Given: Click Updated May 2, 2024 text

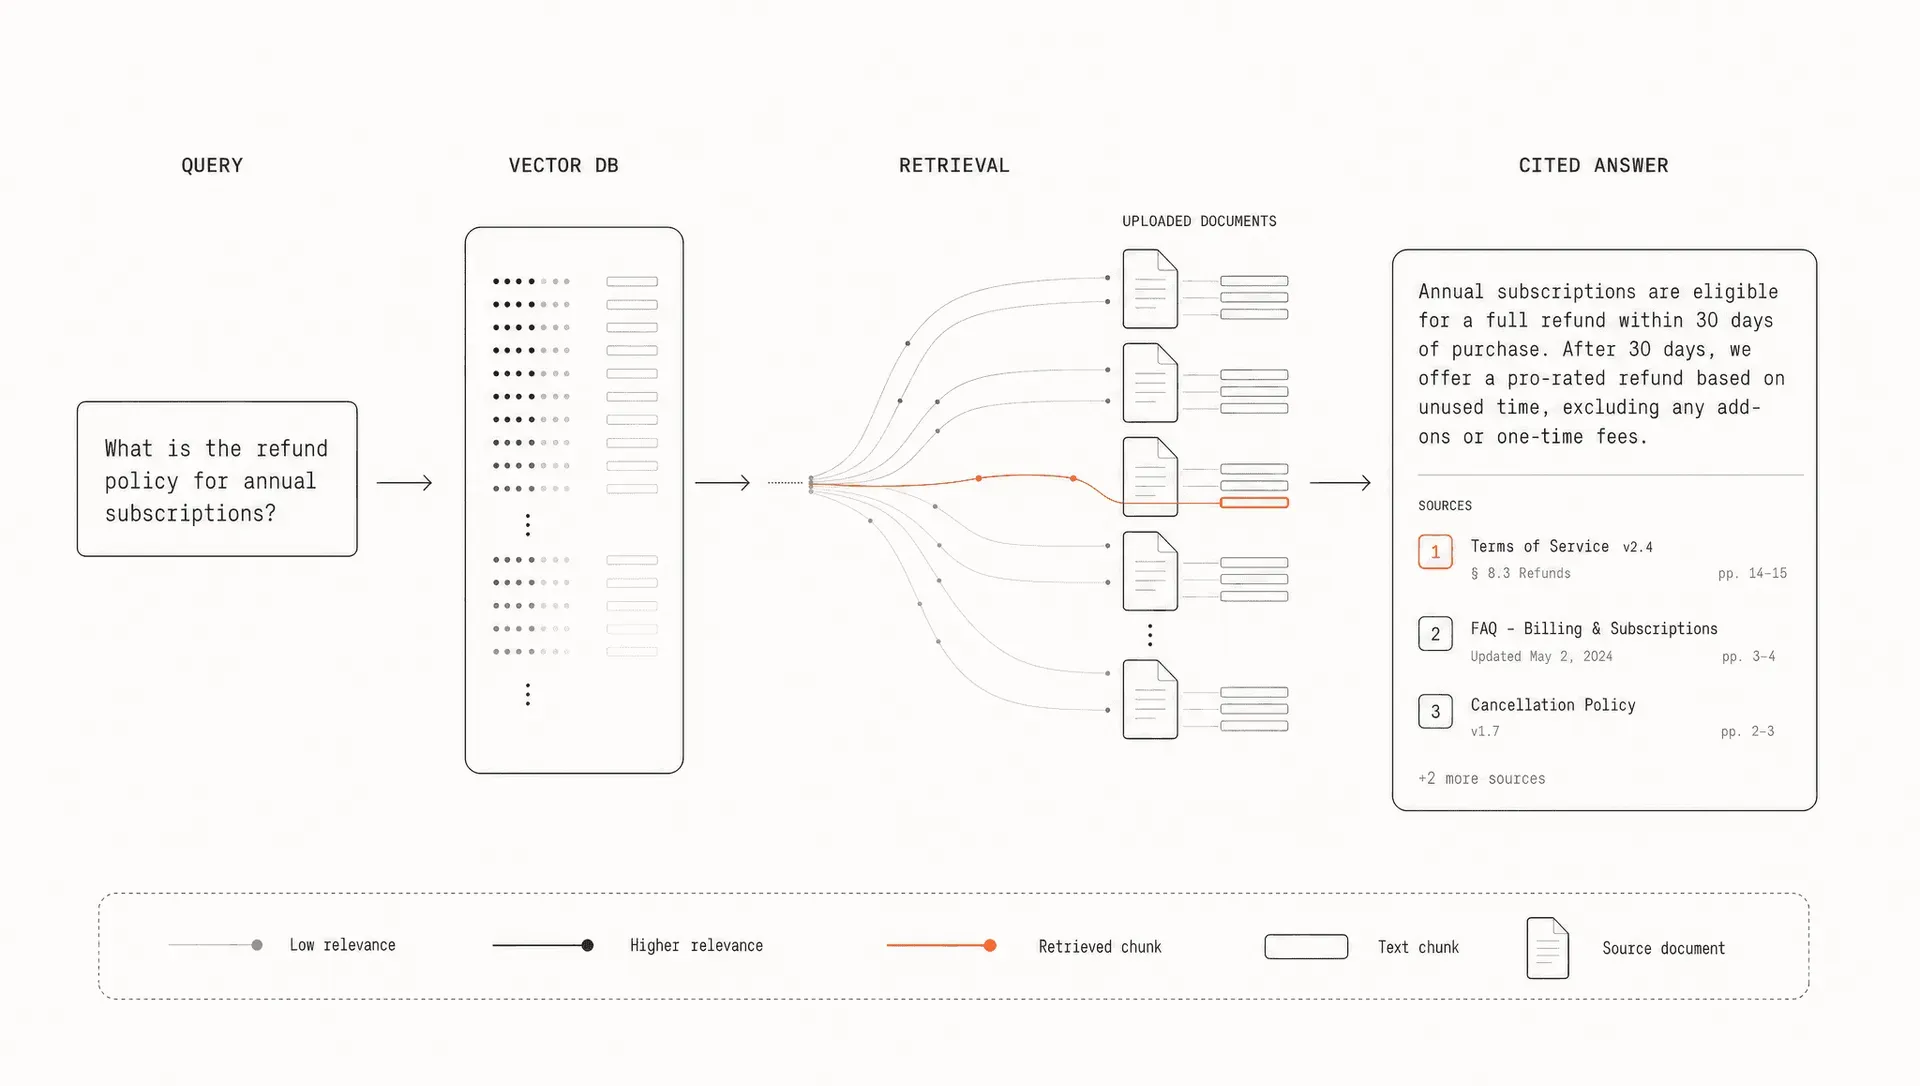Looking at the screenshot, I should click(x=1541, y=657).
